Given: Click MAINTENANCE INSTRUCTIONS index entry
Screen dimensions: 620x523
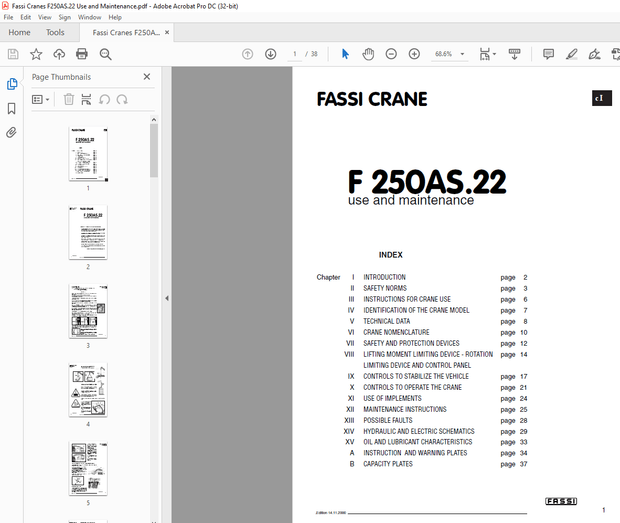Looking at the screenshot, I should [x=405, y=409].
